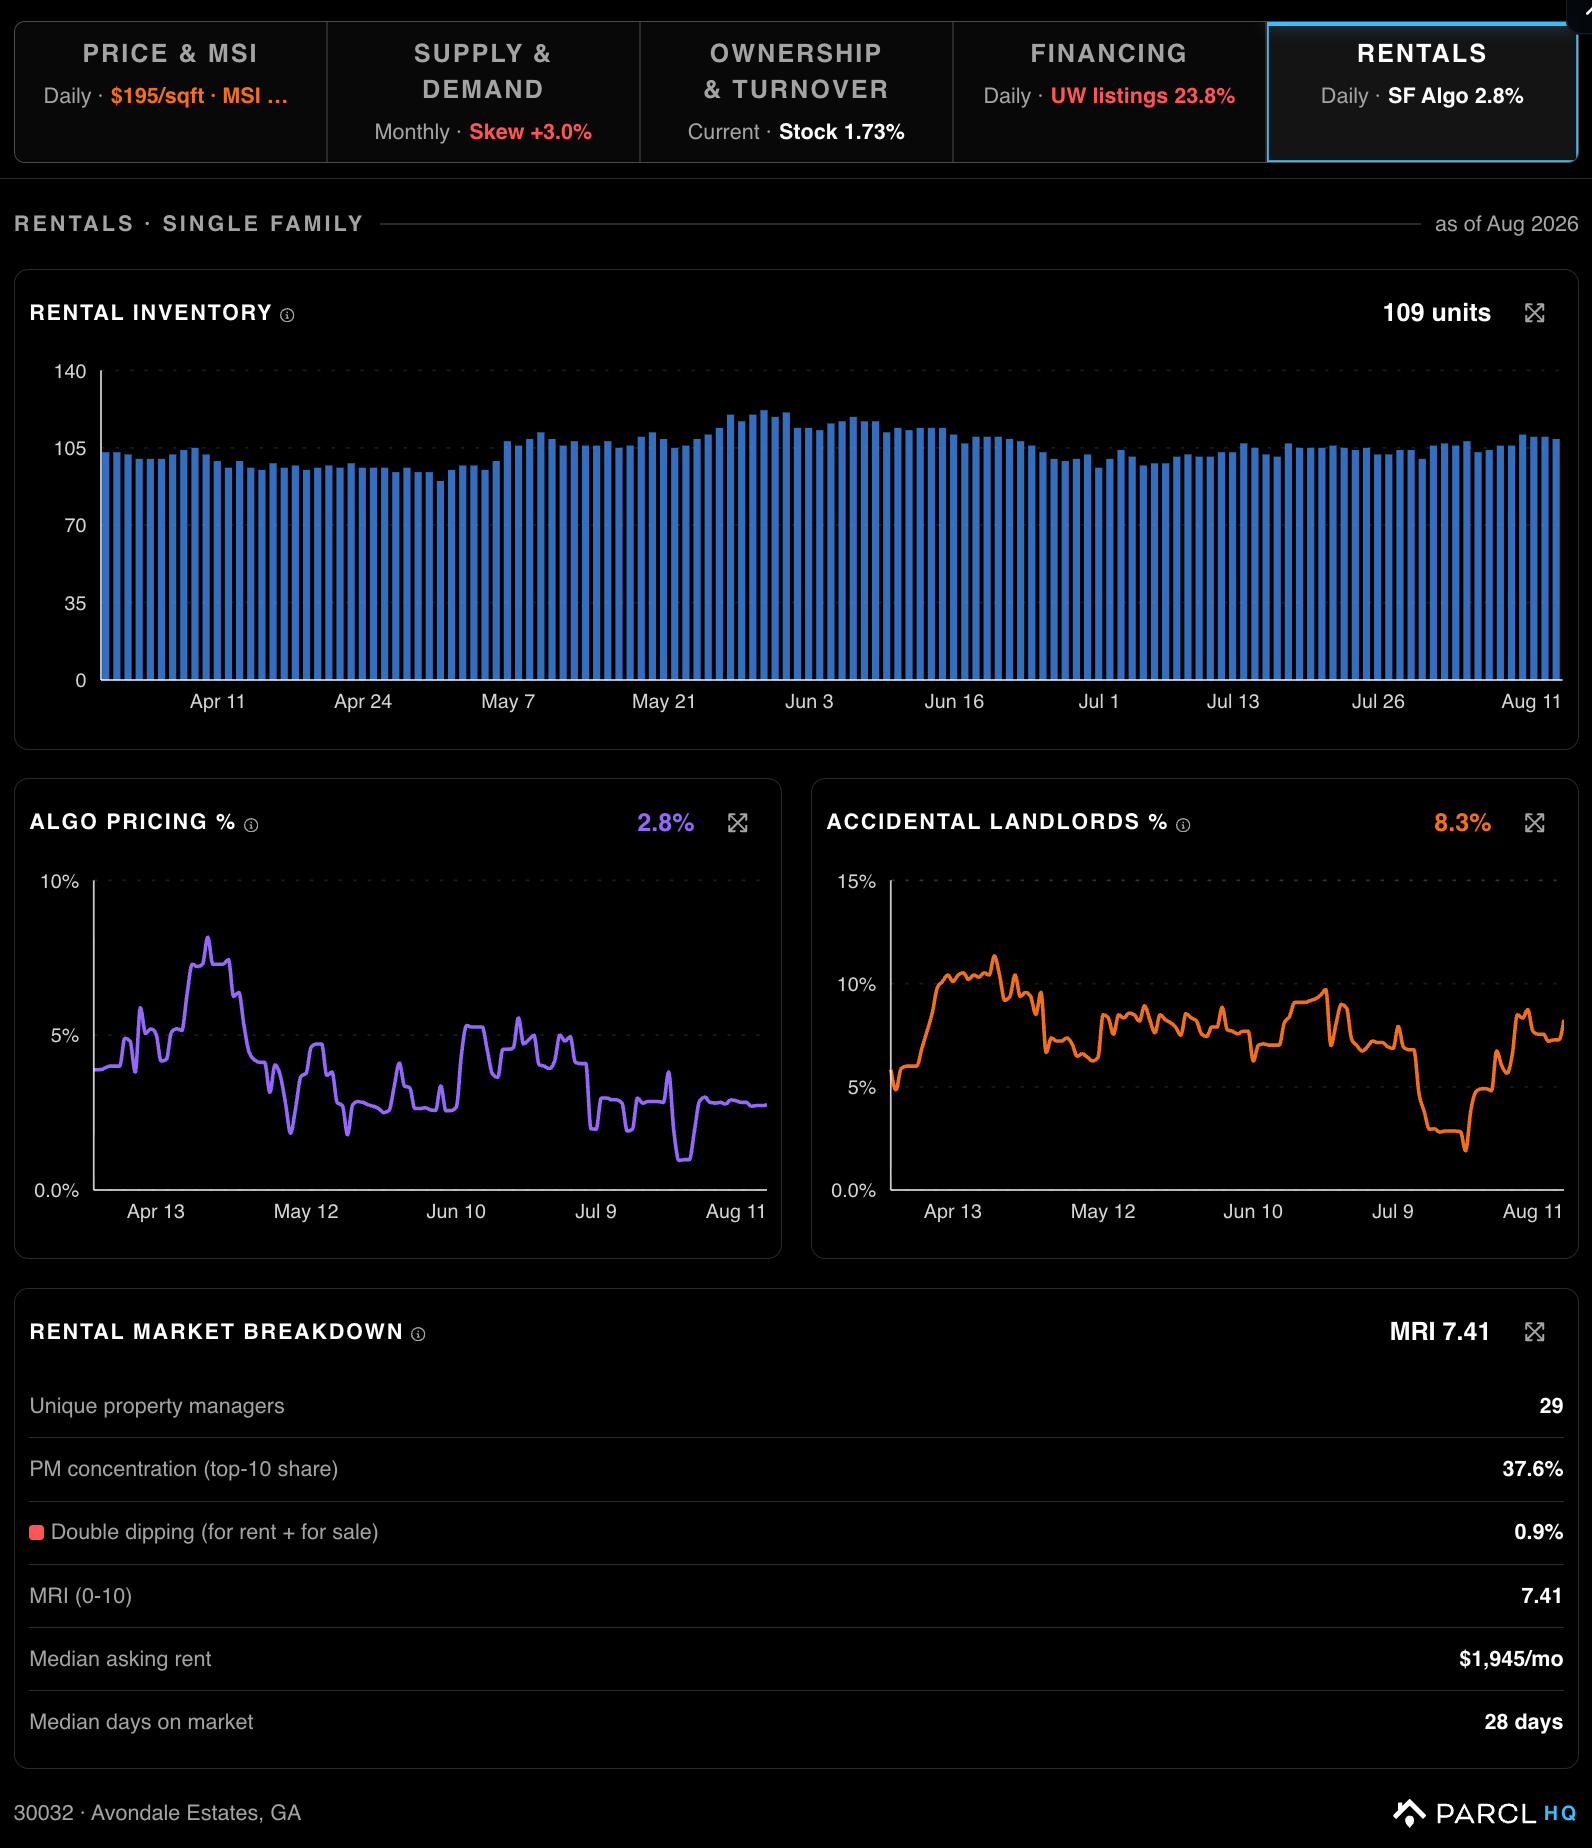
Task: Expand the Accidental Landlords % chart
Action: point(1534,823)
